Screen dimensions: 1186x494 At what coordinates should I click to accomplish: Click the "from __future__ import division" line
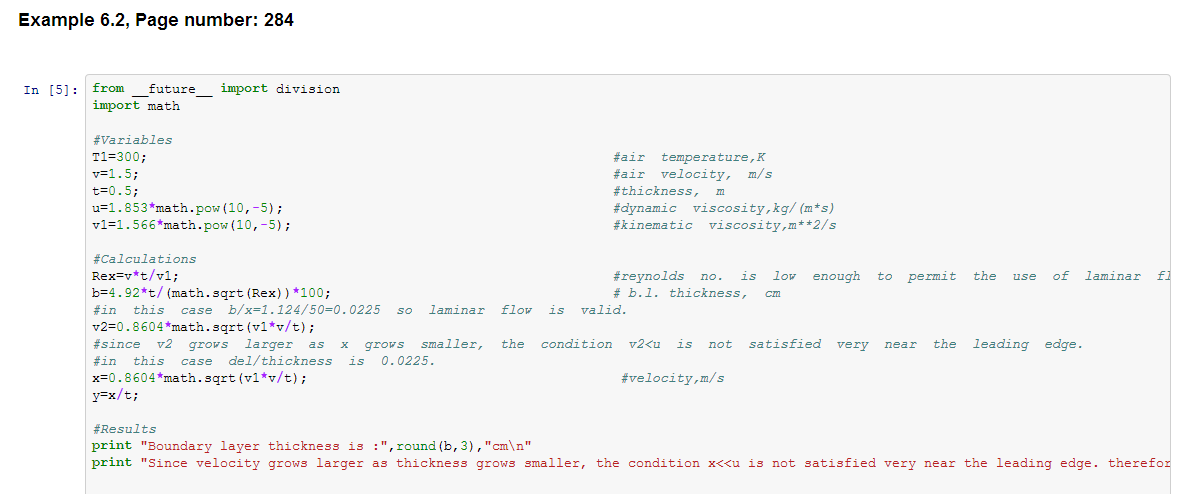pyautogui.click(x=215, y=89)
